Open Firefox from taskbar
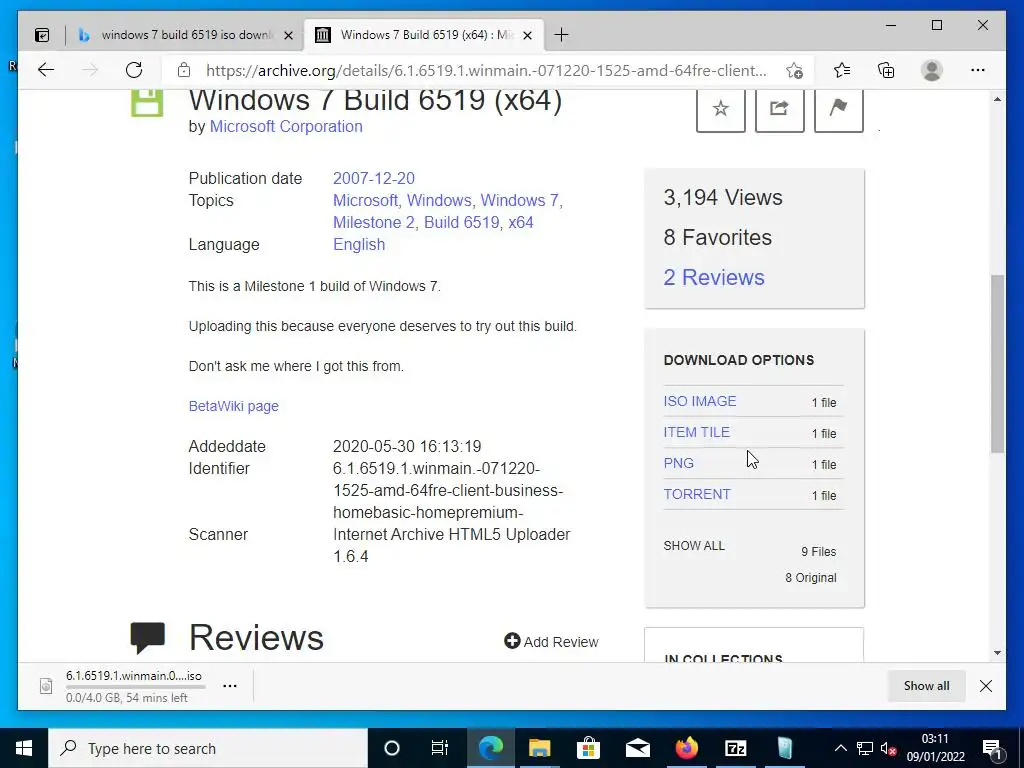Image resolution: width=1024 pixels, height=768 pixels. pos(686,748)
